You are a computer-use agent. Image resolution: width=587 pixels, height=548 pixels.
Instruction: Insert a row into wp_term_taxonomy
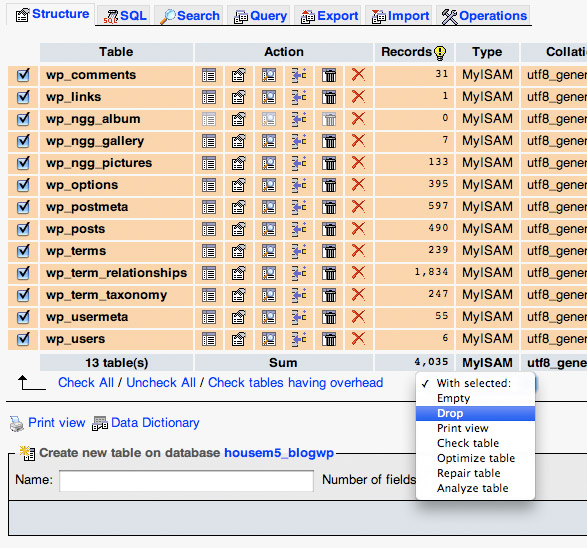[299, 295]
